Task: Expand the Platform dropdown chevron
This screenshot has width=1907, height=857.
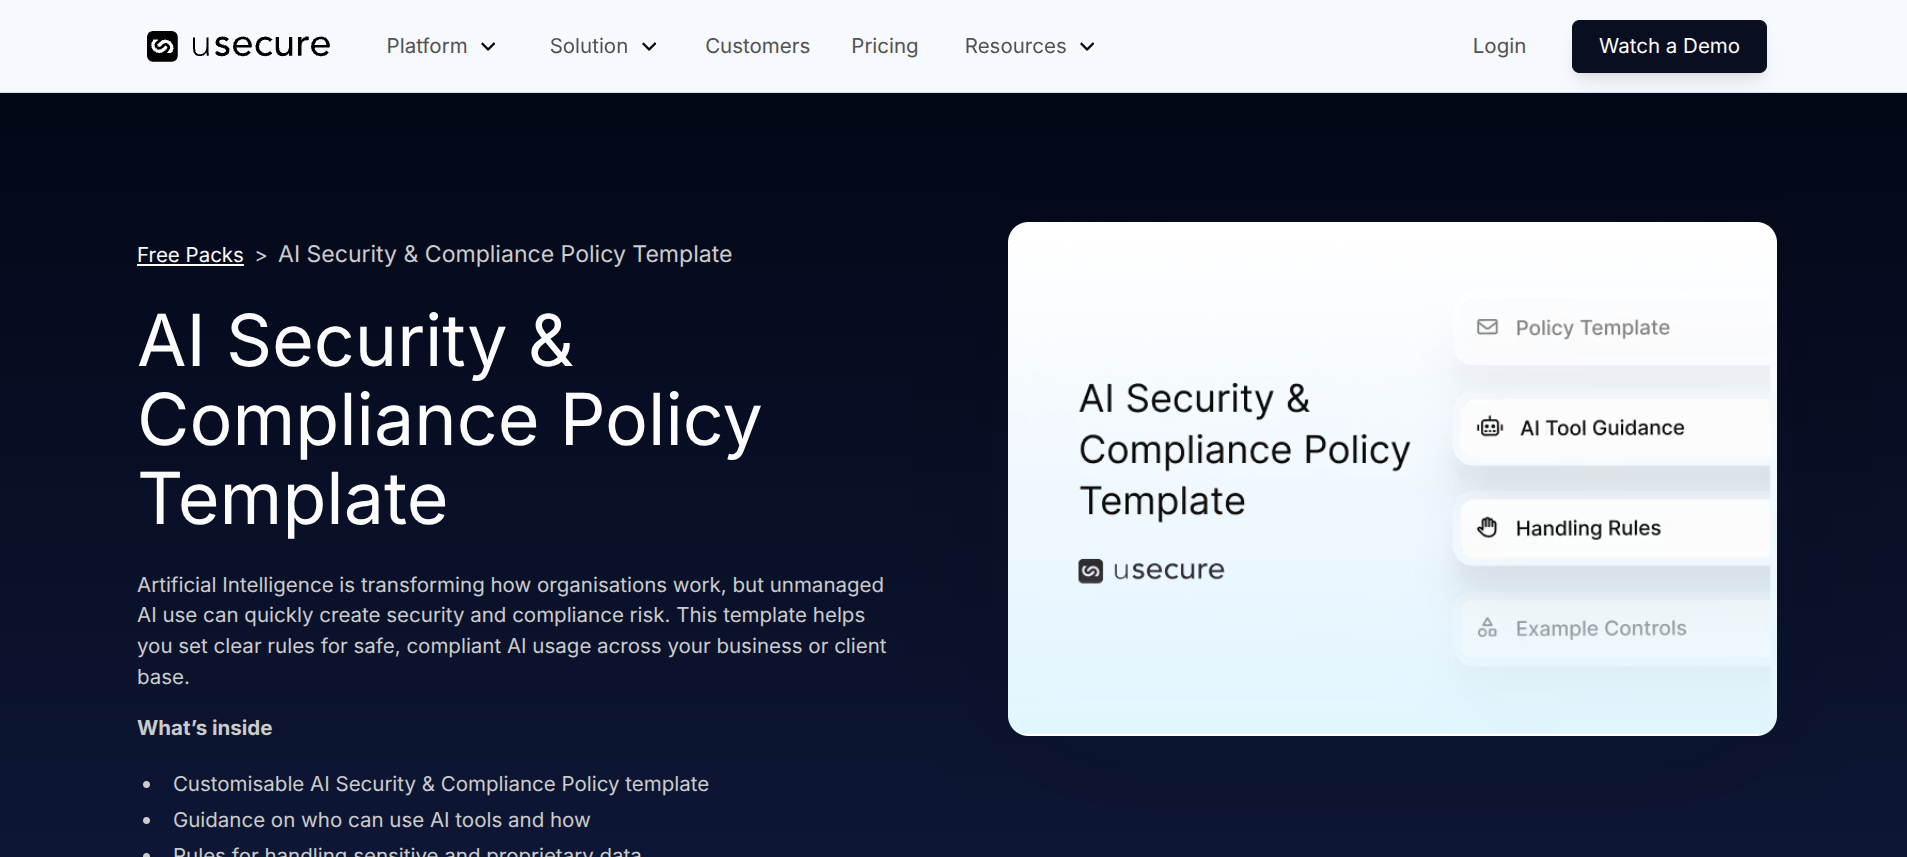Action: (x=489, y=47)
